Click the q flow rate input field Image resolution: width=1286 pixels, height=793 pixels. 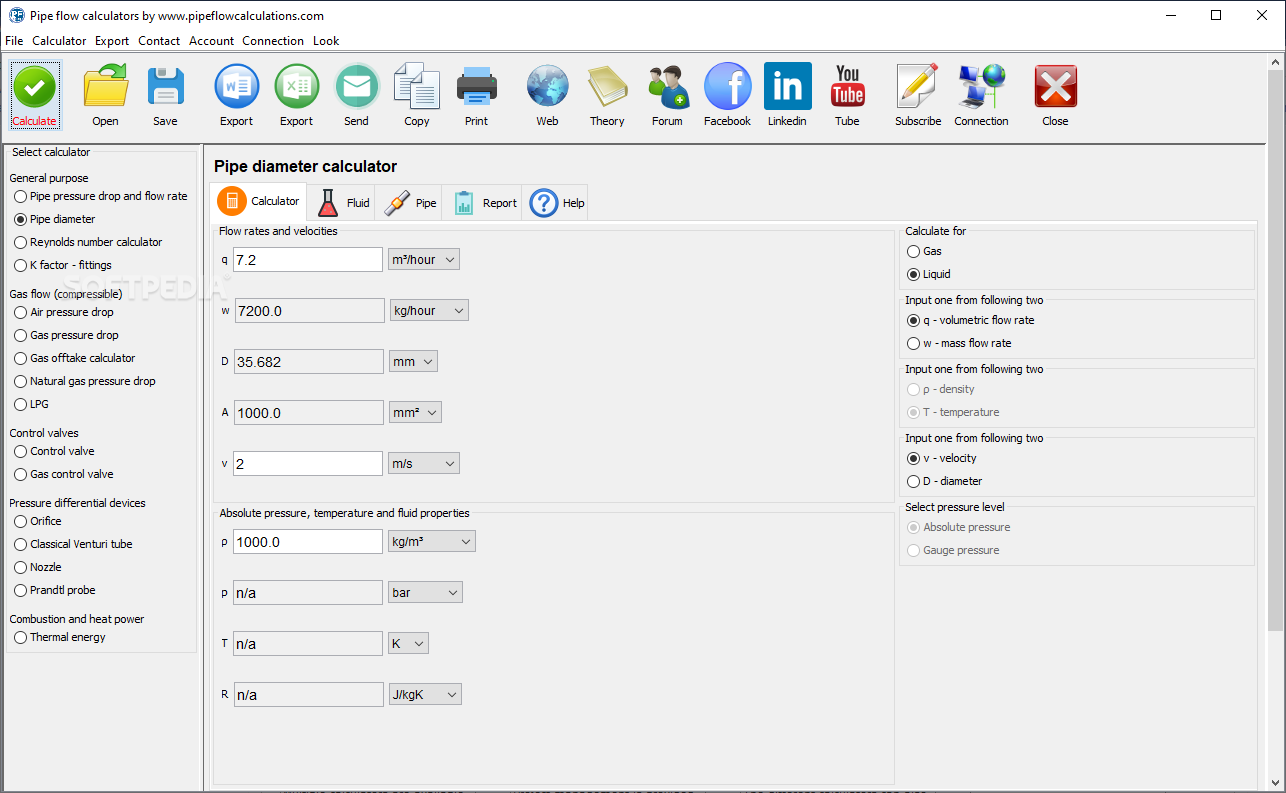[x=308, y=259]
